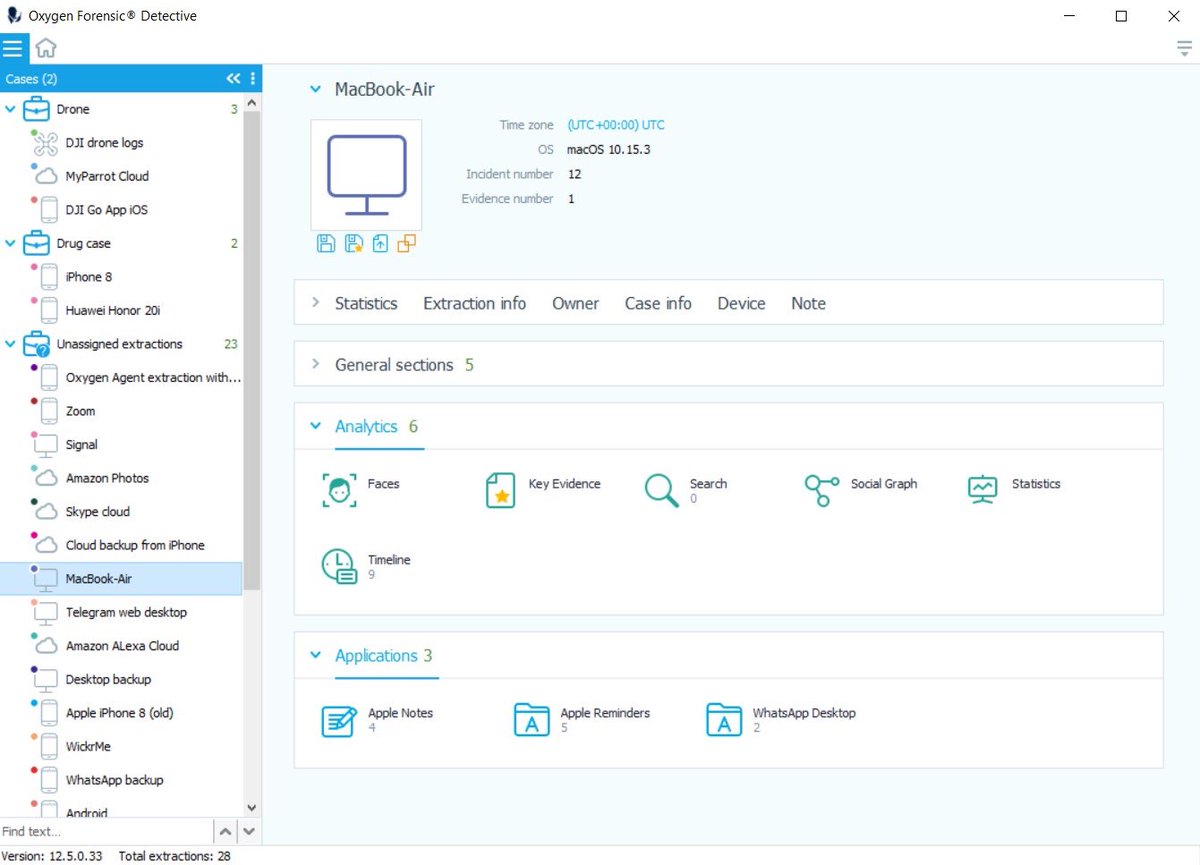This screenshot has height=865, width=1200.
Task: Switch to the Extraction info tab
Action: tap(474, 303)
